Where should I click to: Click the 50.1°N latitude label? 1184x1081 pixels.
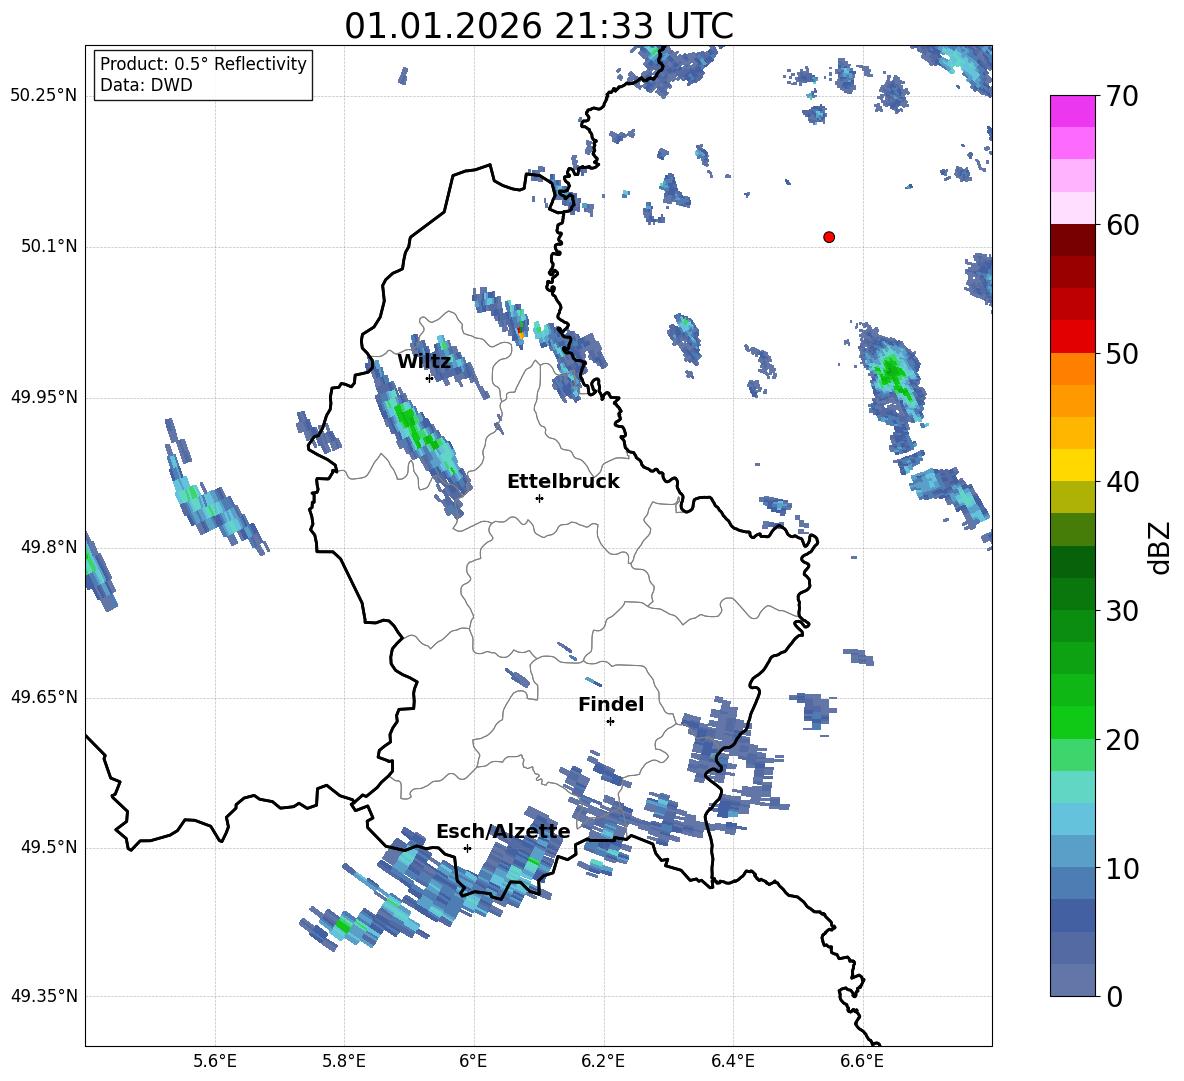[49, 246]
